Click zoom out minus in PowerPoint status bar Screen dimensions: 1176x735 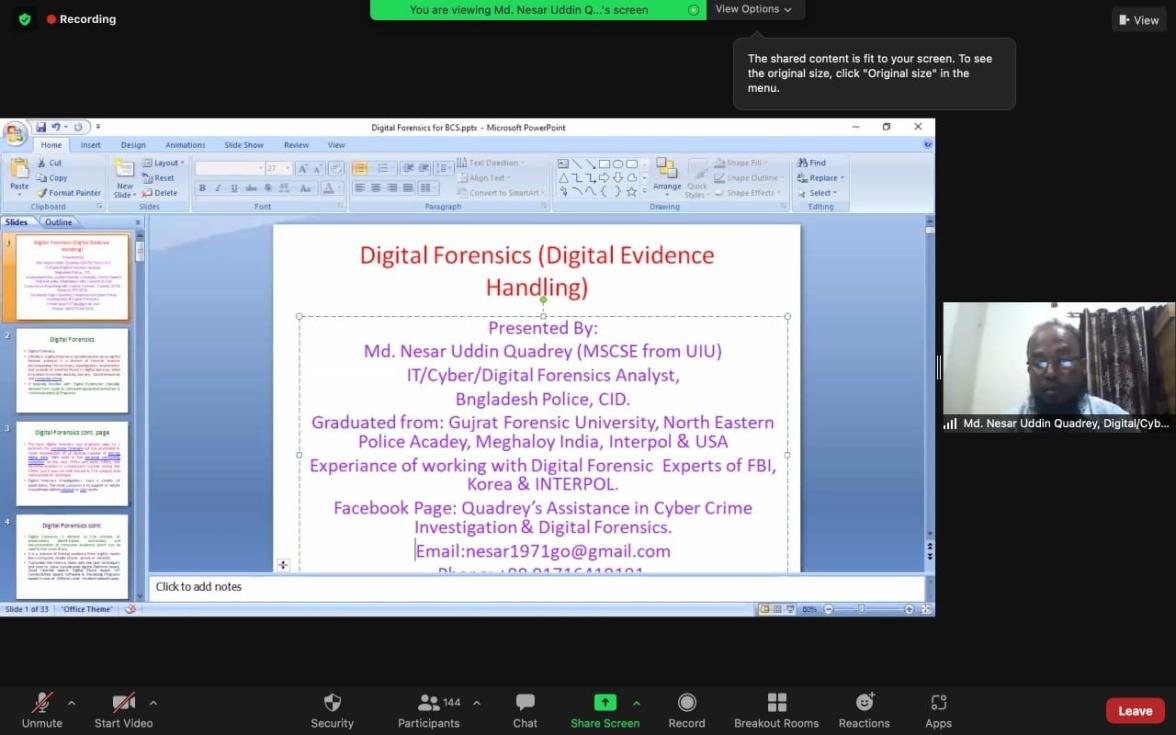828,610
